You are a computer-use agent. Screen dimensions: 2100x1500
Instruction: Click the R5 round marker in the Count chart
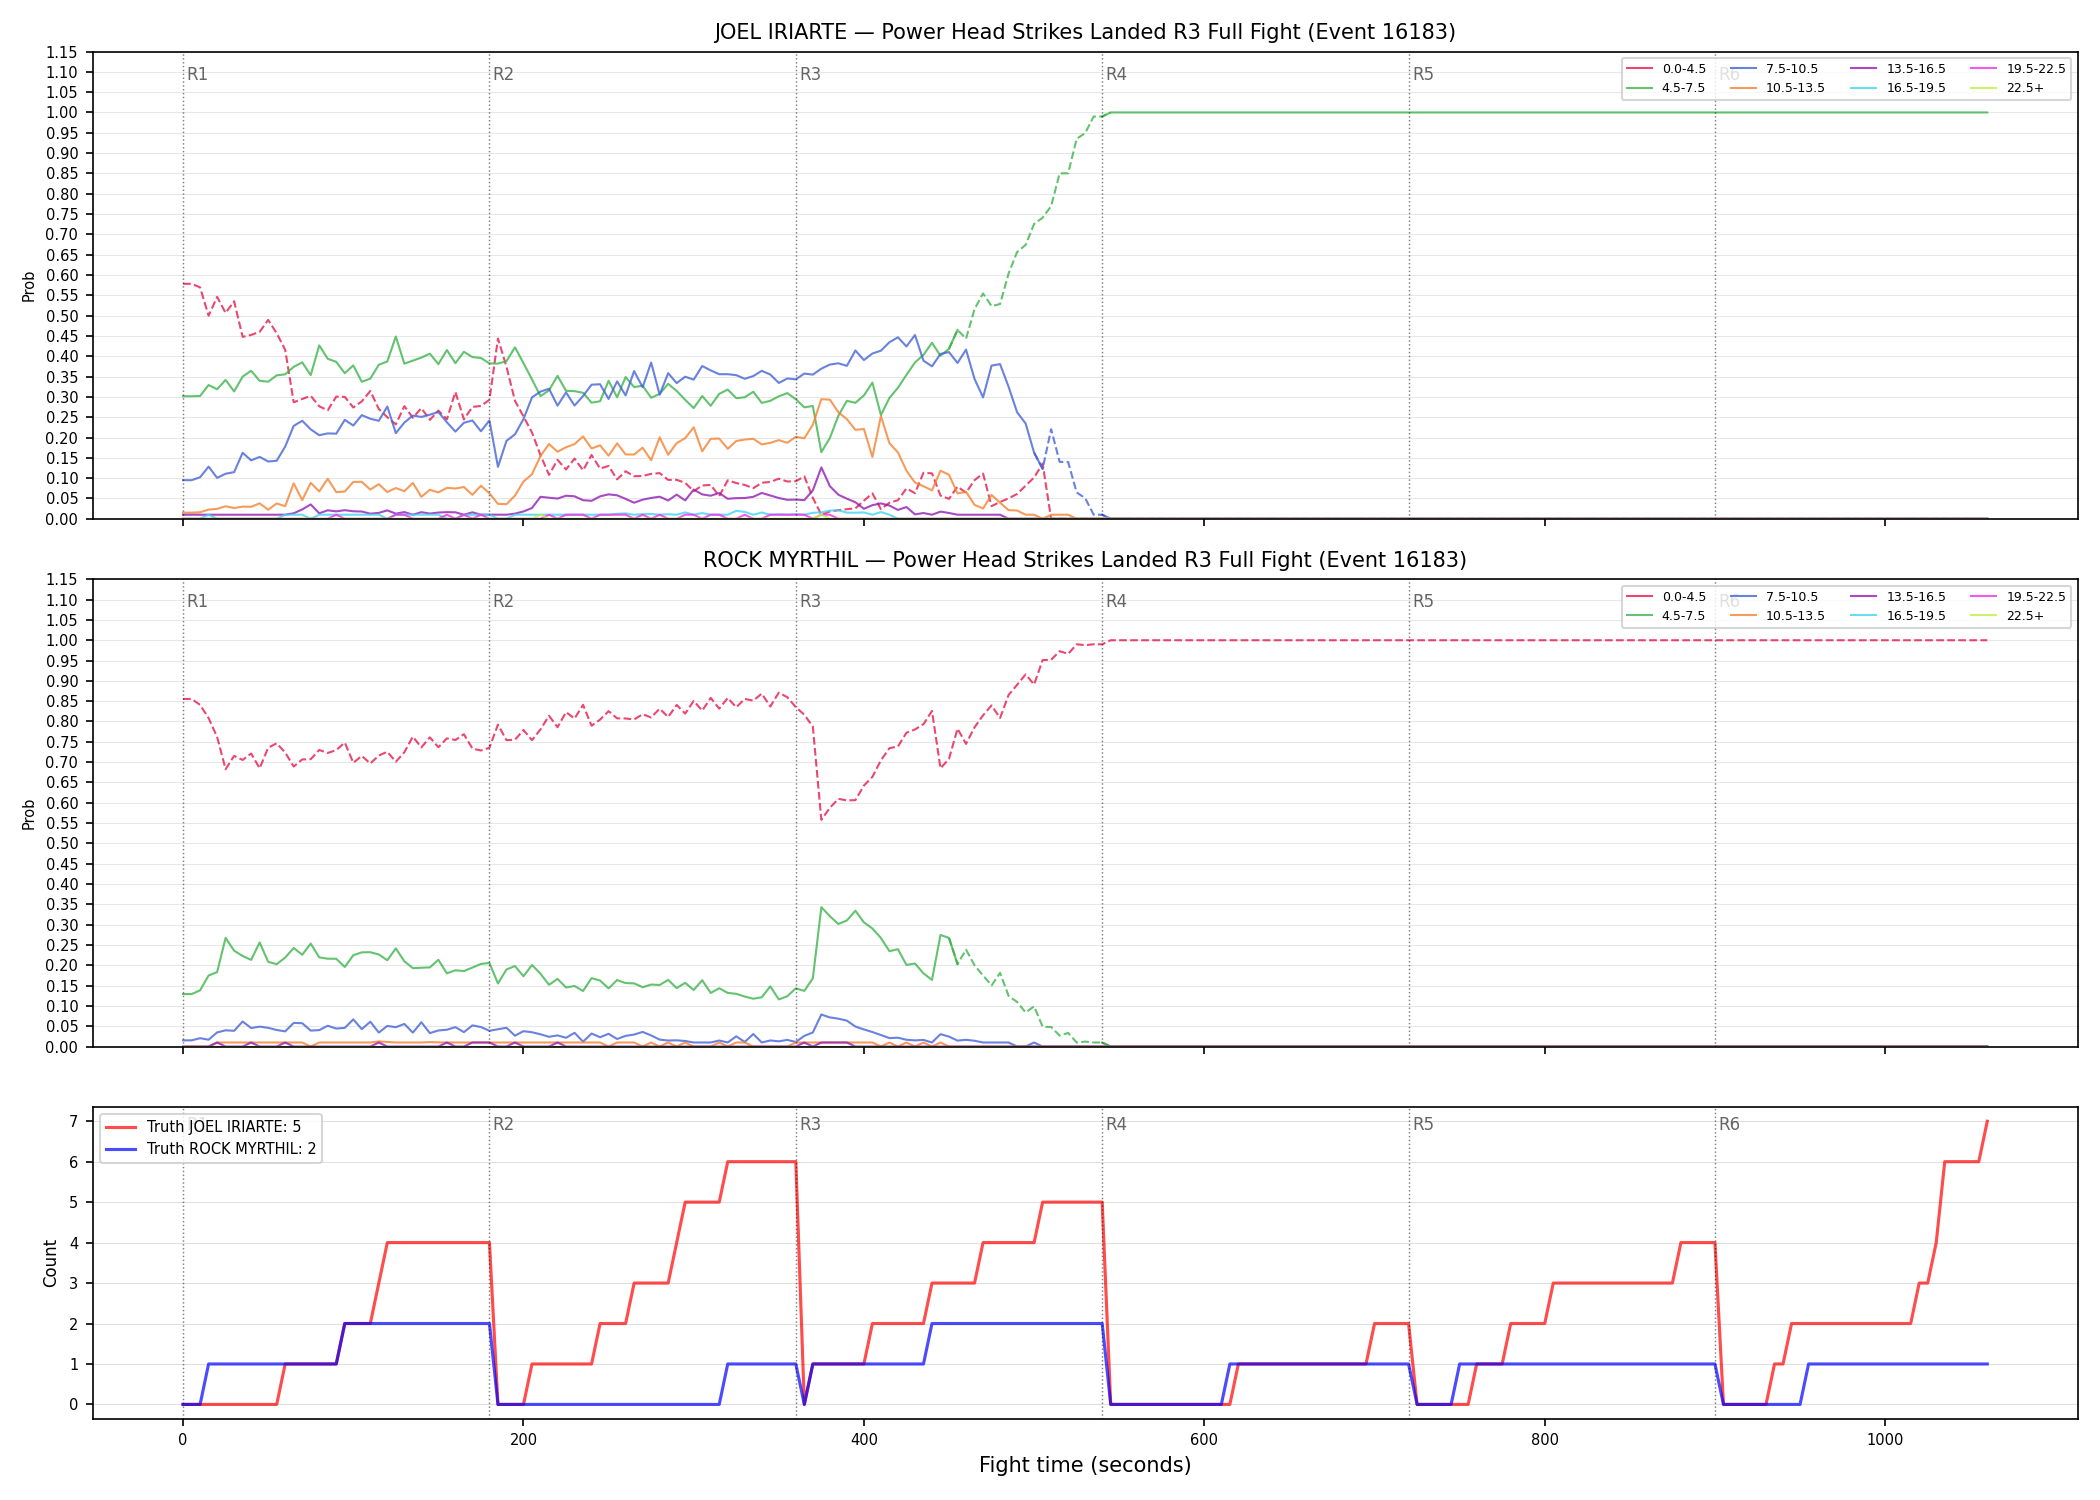coord(1423,1124)
